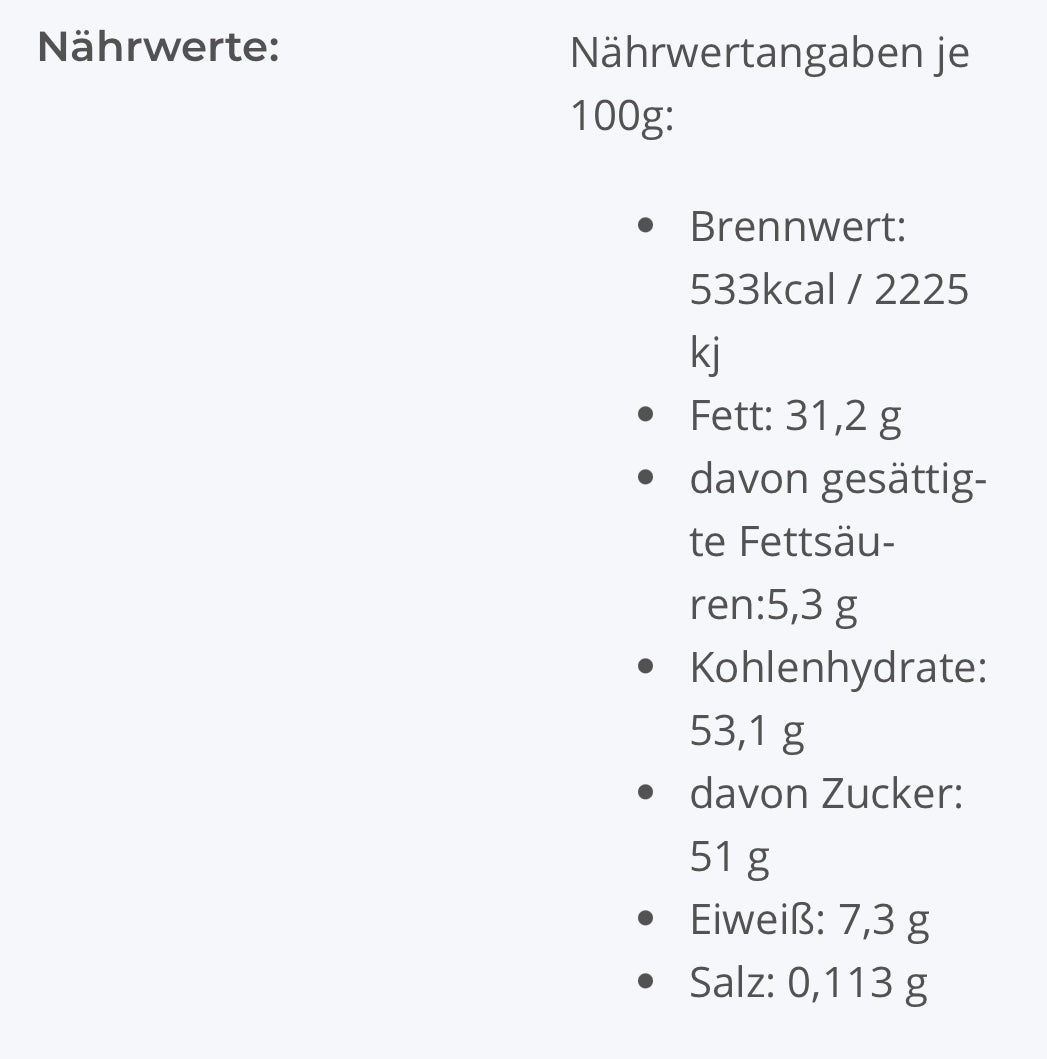Image resolution: width=1047 pixels, height=1059 pixels.
Task: Select the "533kcal / 2225" value
Action: [829, 290]
